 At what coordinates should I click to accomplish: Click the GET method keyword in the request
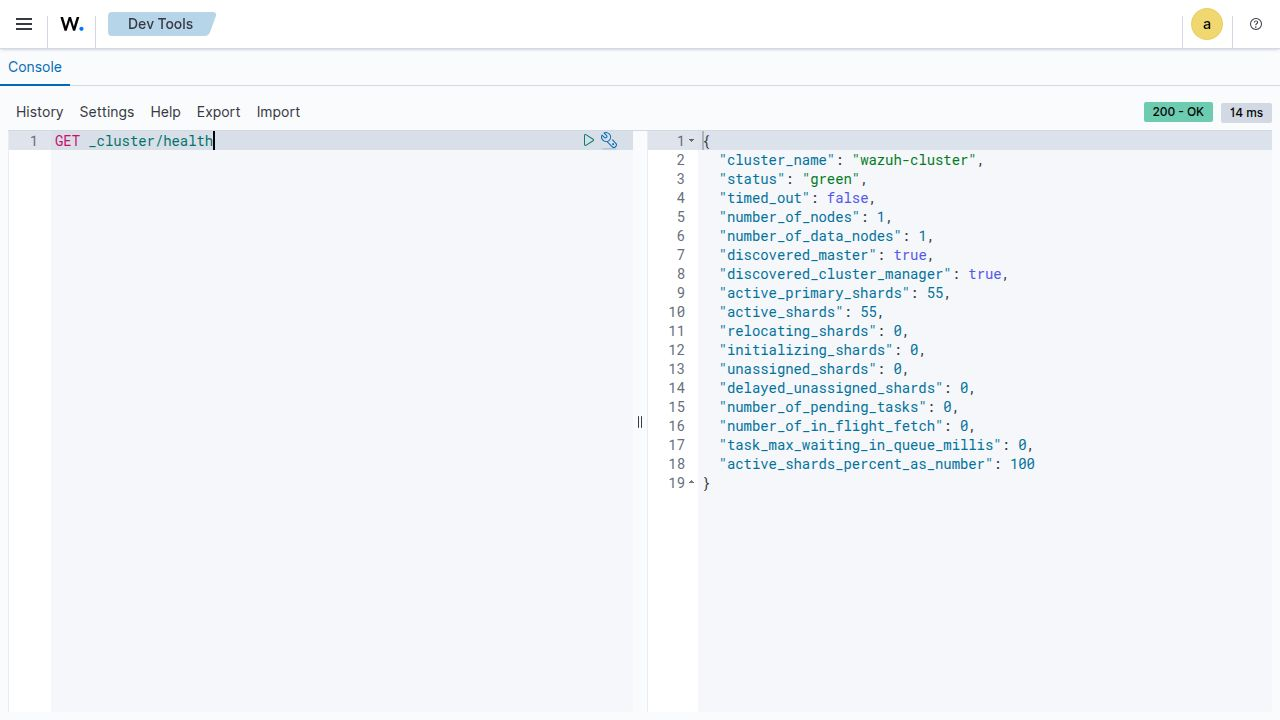(x=67, y=141)
